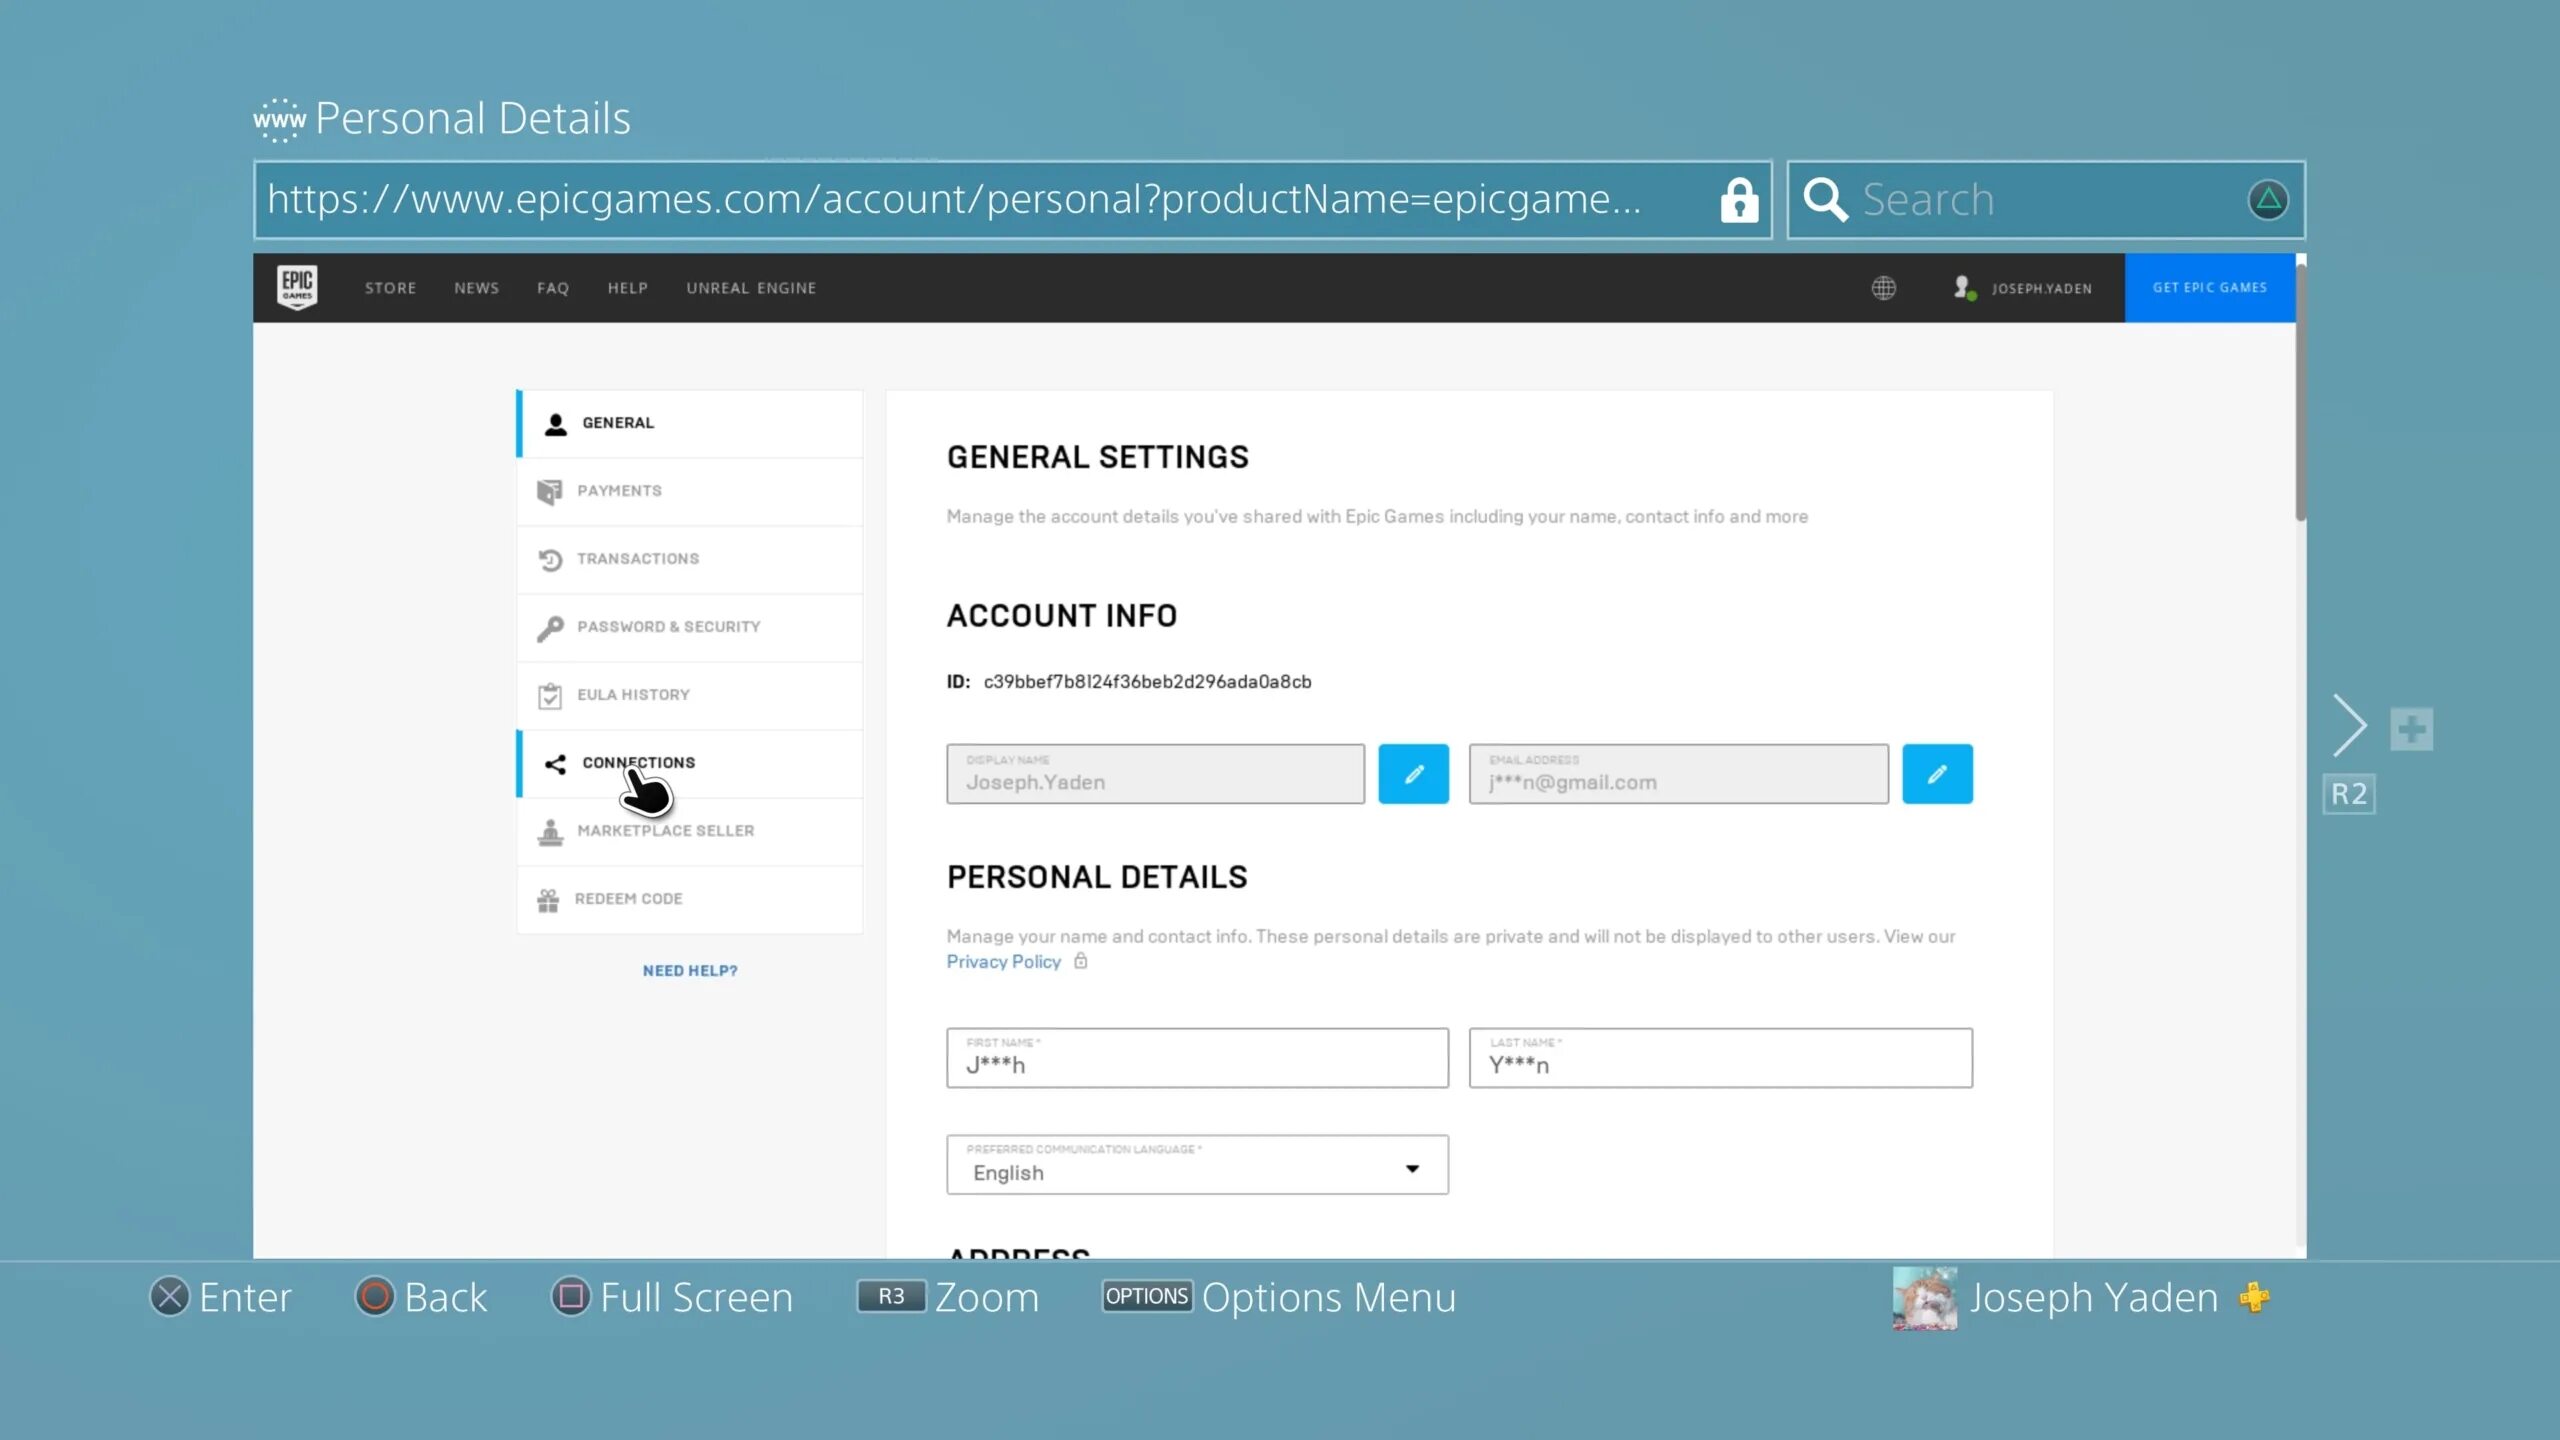Click the Connections sidebar icon
2560x1440 pixels.
pyautogui.click(x=550, y=761)
